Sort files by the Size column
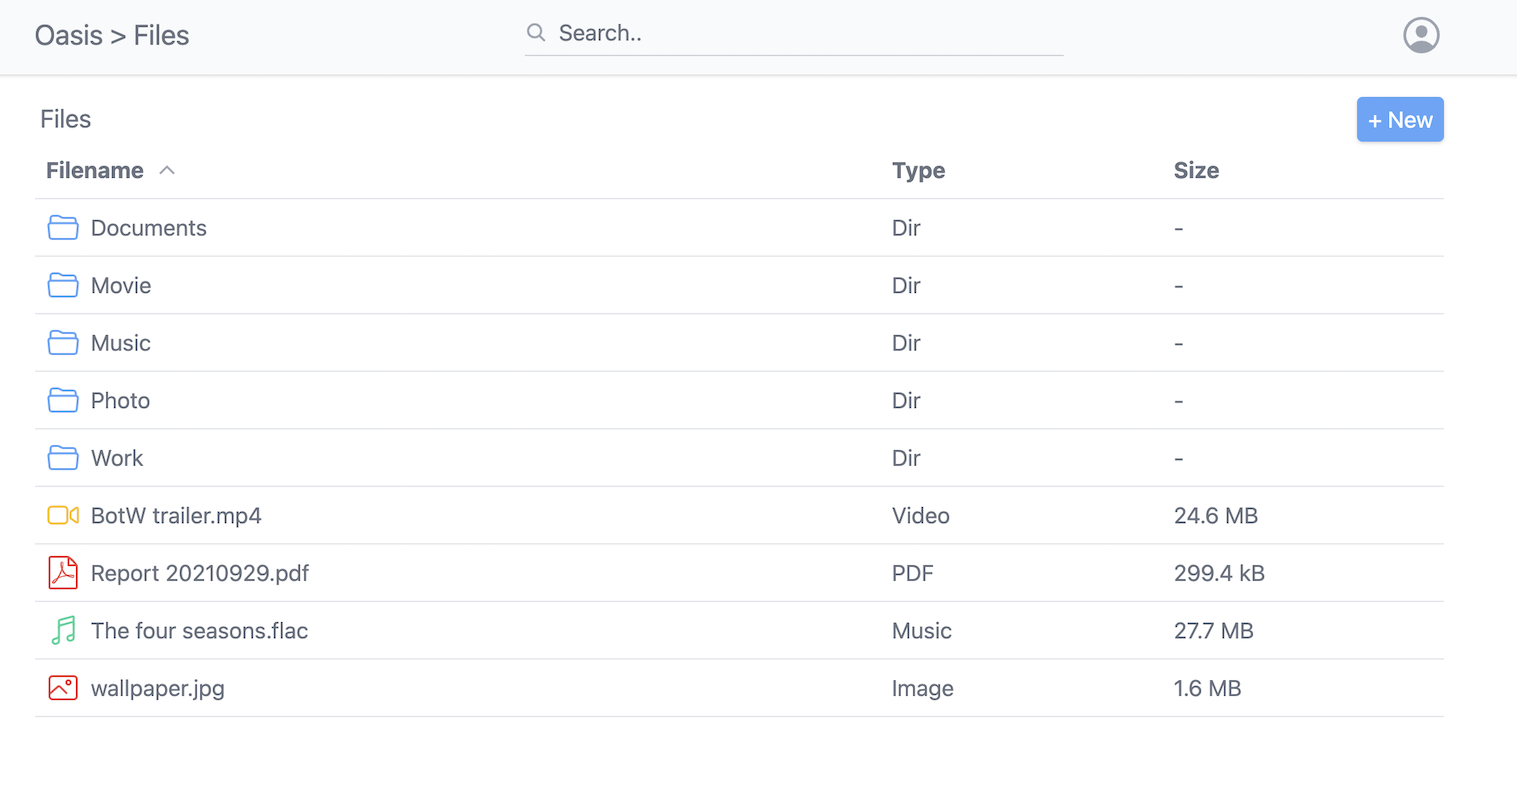This screenshot has width=1517, height=800. [1196, 170]
